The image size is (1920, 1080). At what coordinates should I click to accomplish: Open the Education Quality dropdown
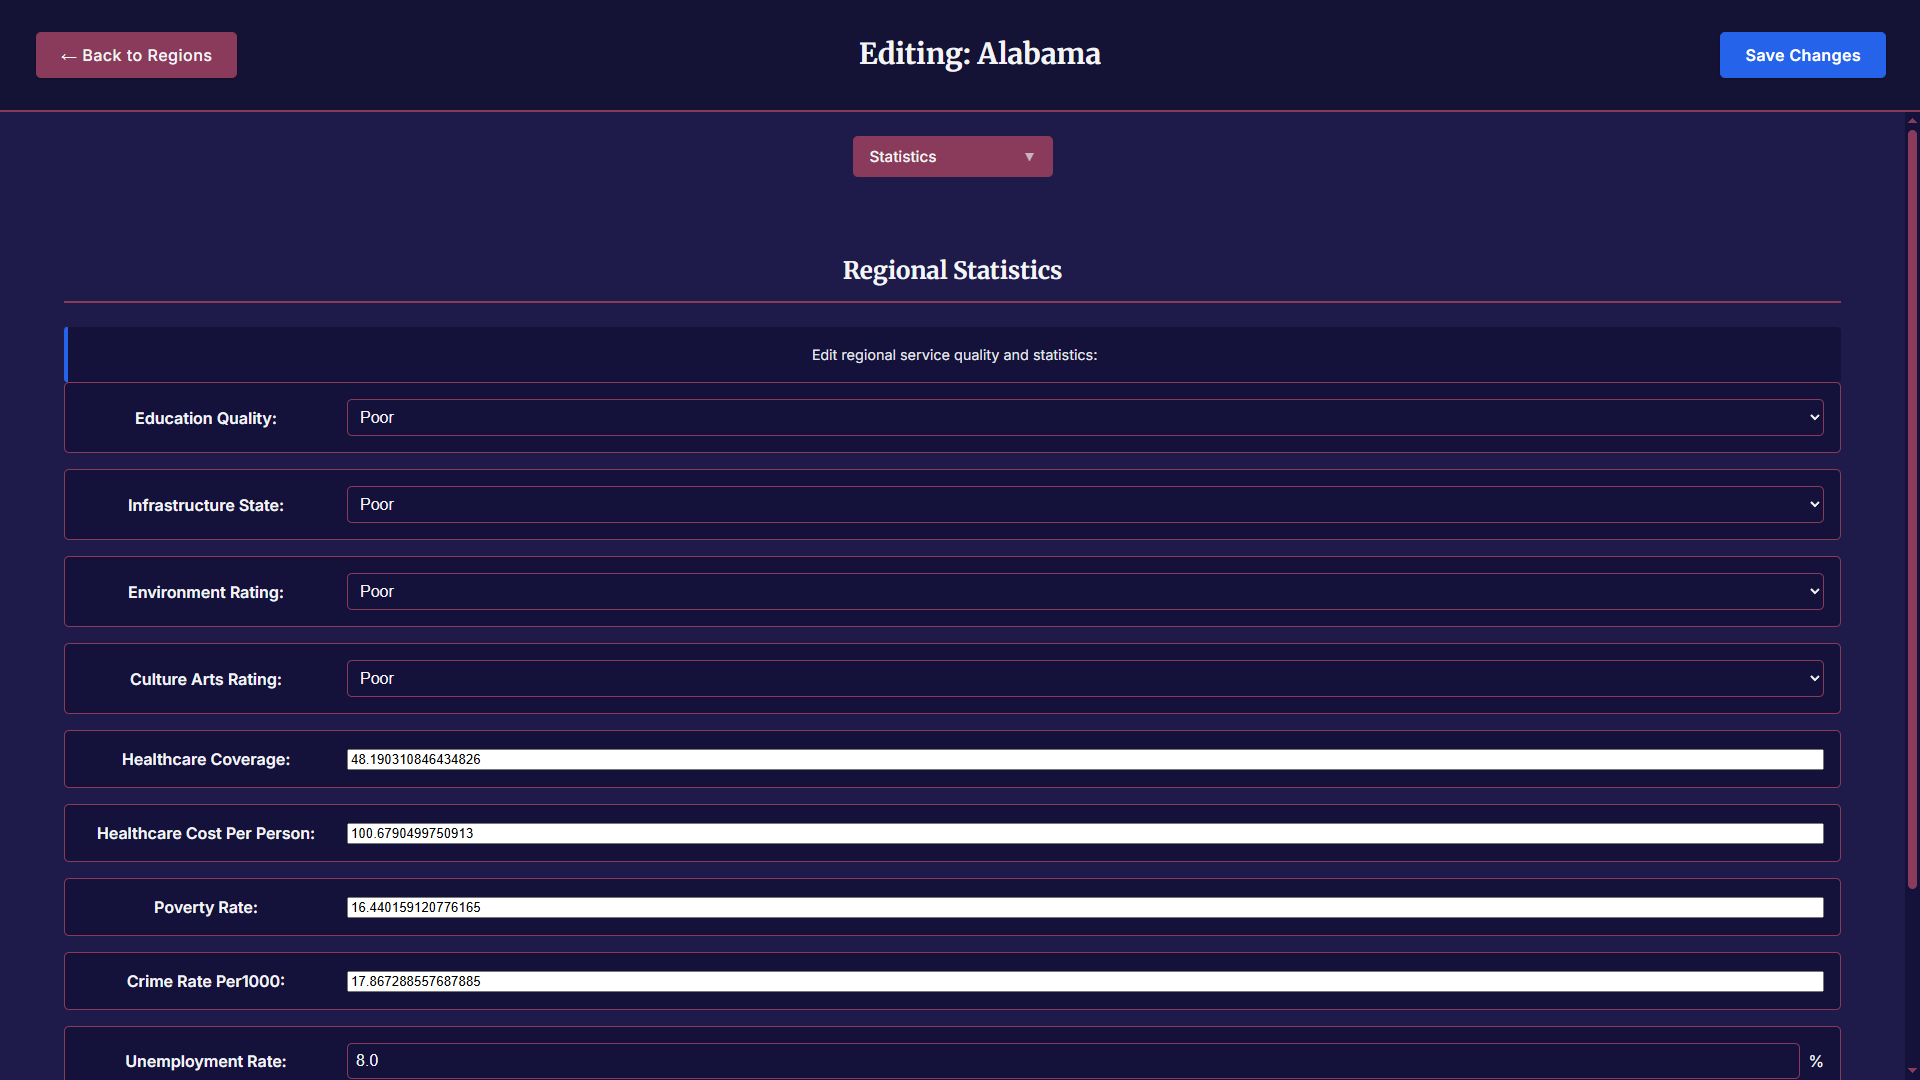(1084, 418)
